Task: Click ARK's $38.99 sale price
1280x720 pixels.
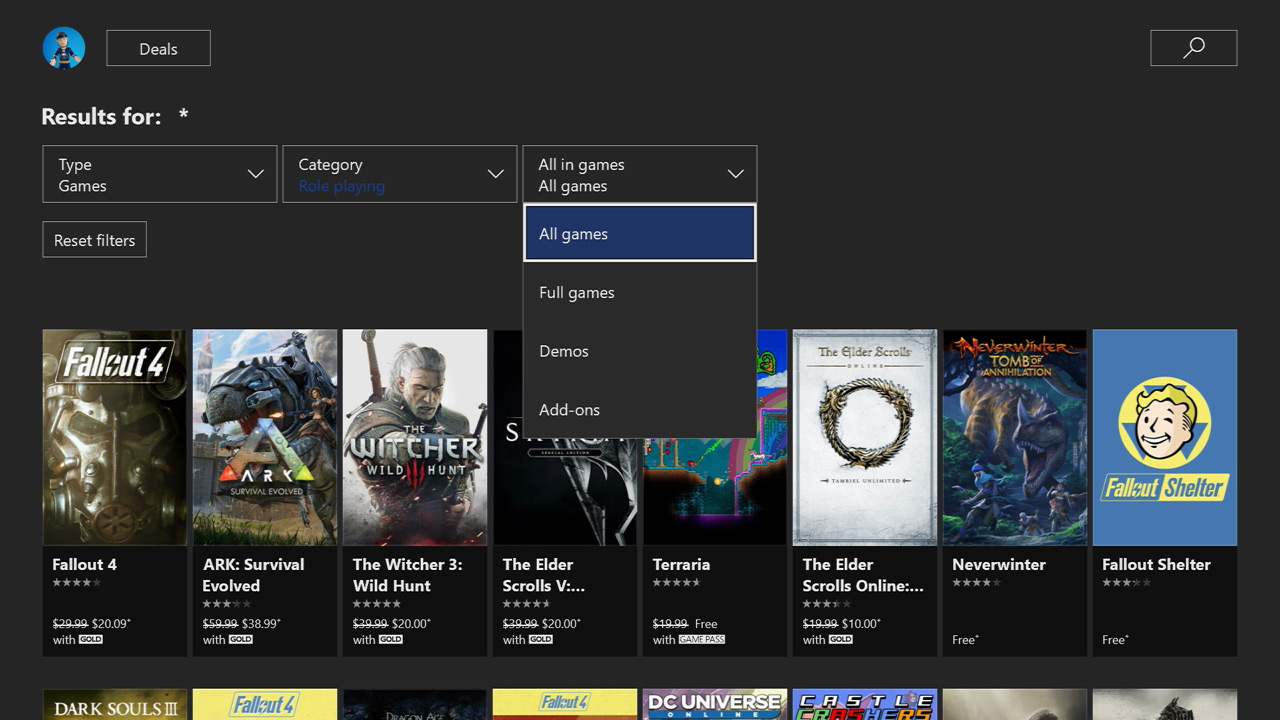Action: (x=261, y=623)
